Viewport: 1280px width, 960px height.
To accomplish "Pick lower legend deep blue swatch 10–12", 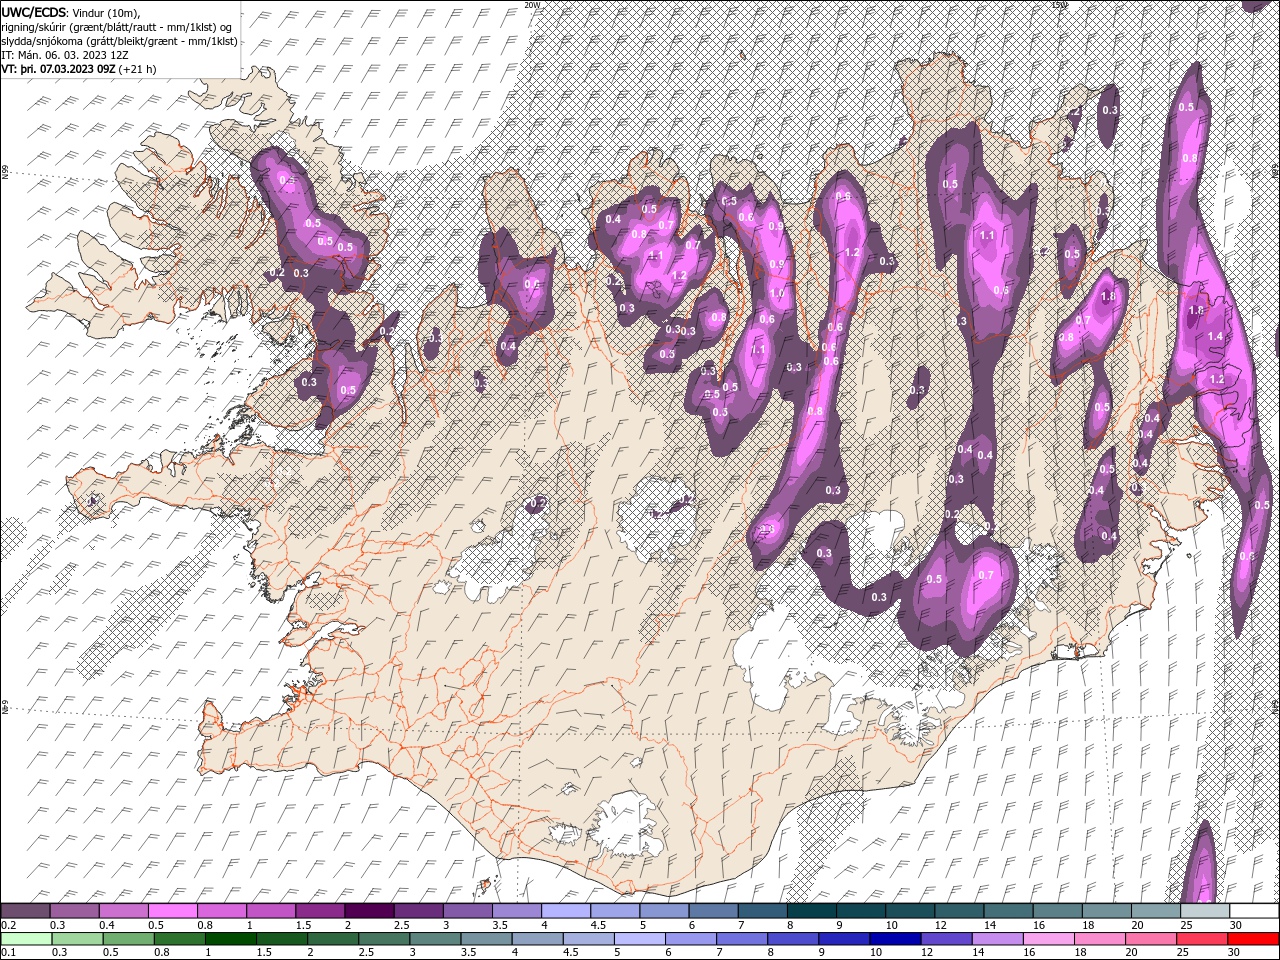I will coord(895,939).
